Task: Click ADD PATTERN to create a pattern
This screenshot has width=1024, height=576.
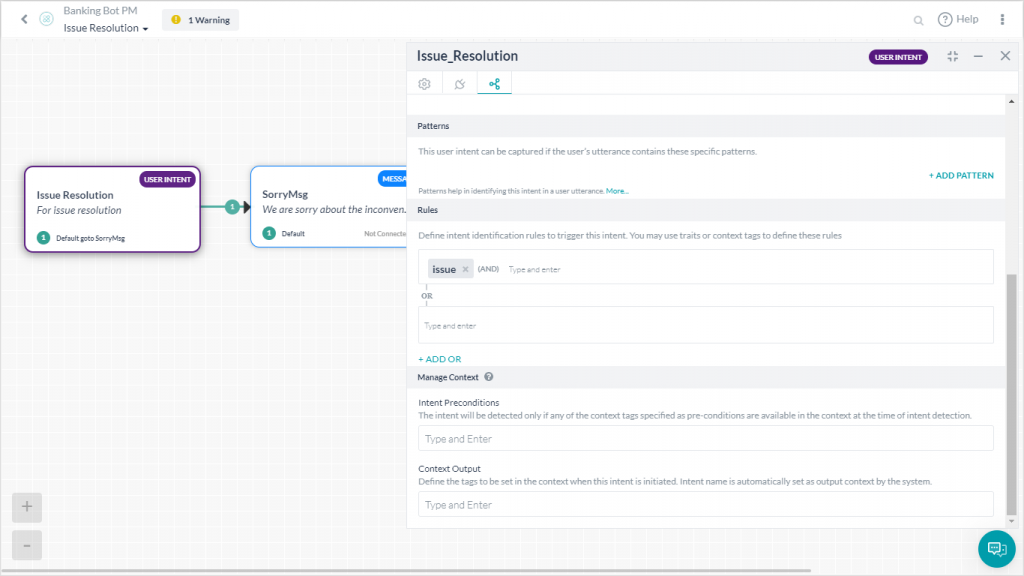Action: click(960, 174)
